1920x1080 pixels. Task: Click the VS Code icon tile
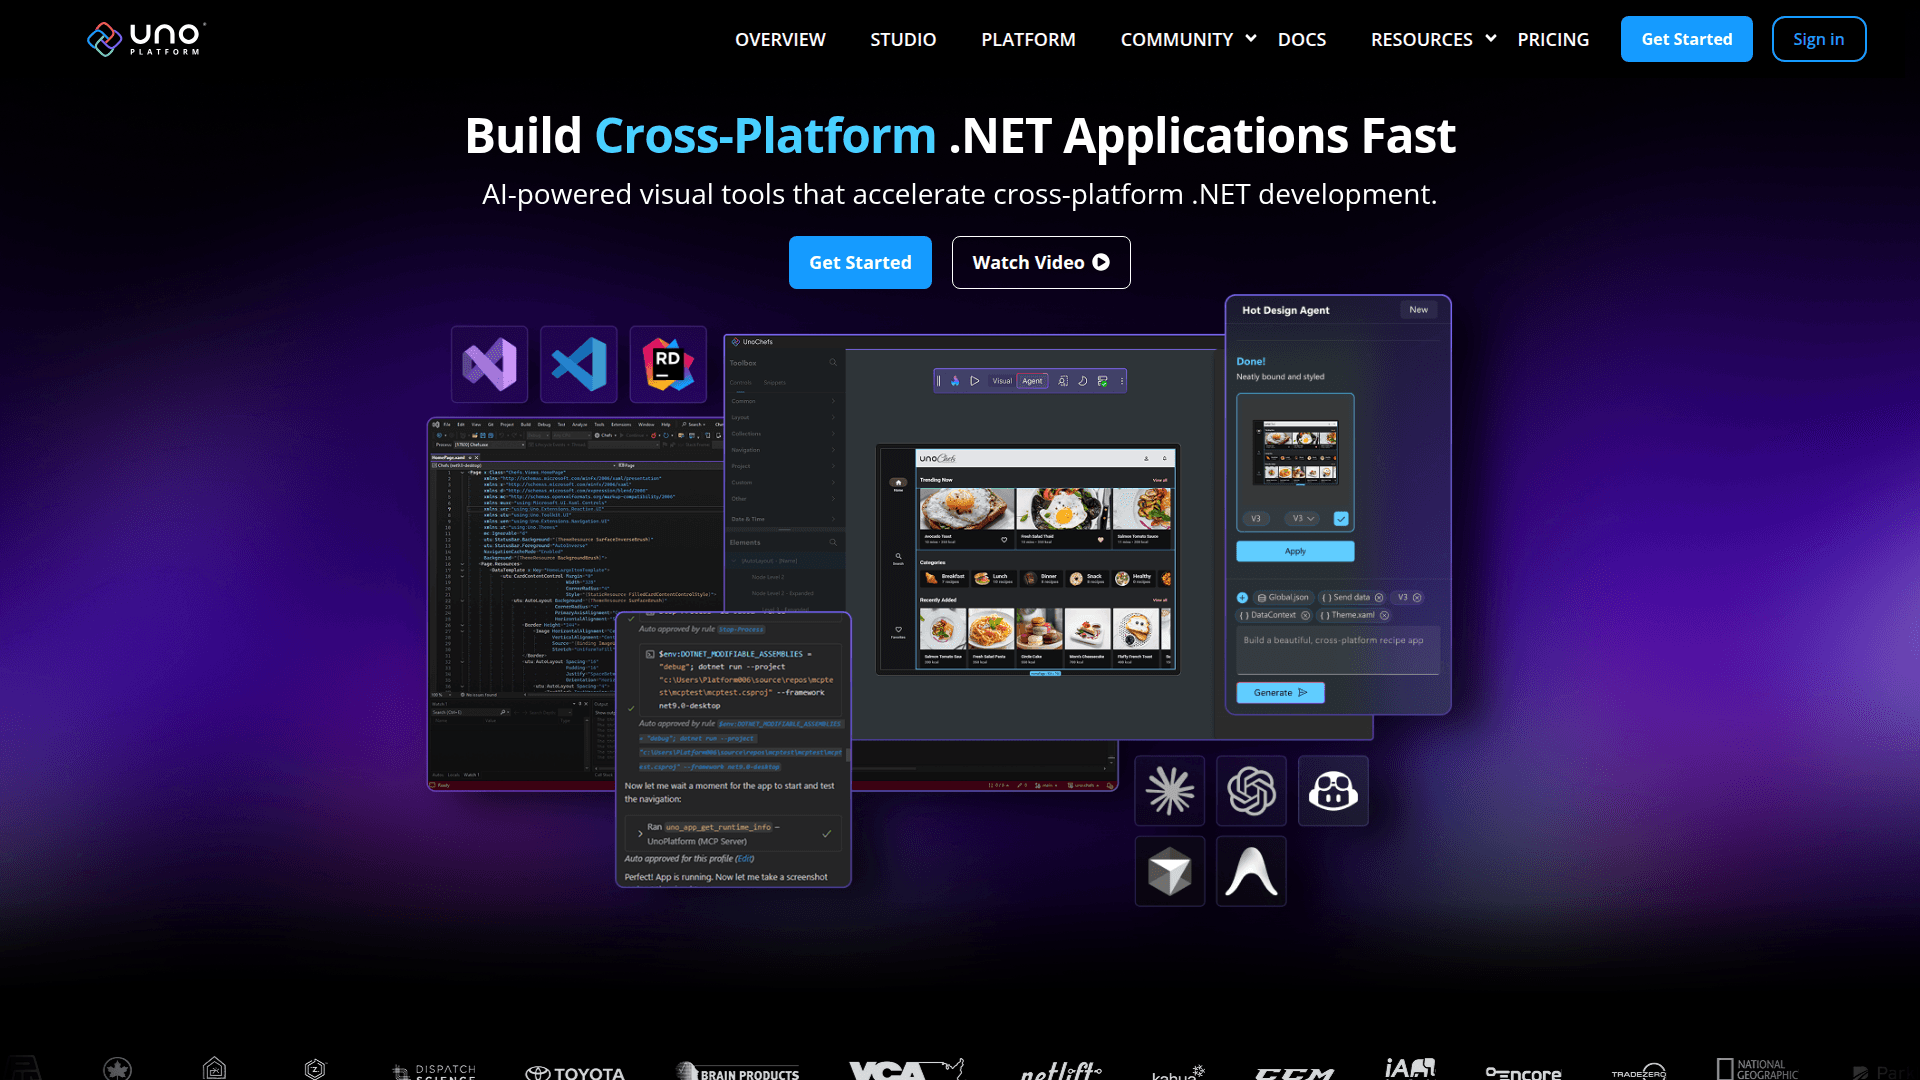tap(579, 364)
